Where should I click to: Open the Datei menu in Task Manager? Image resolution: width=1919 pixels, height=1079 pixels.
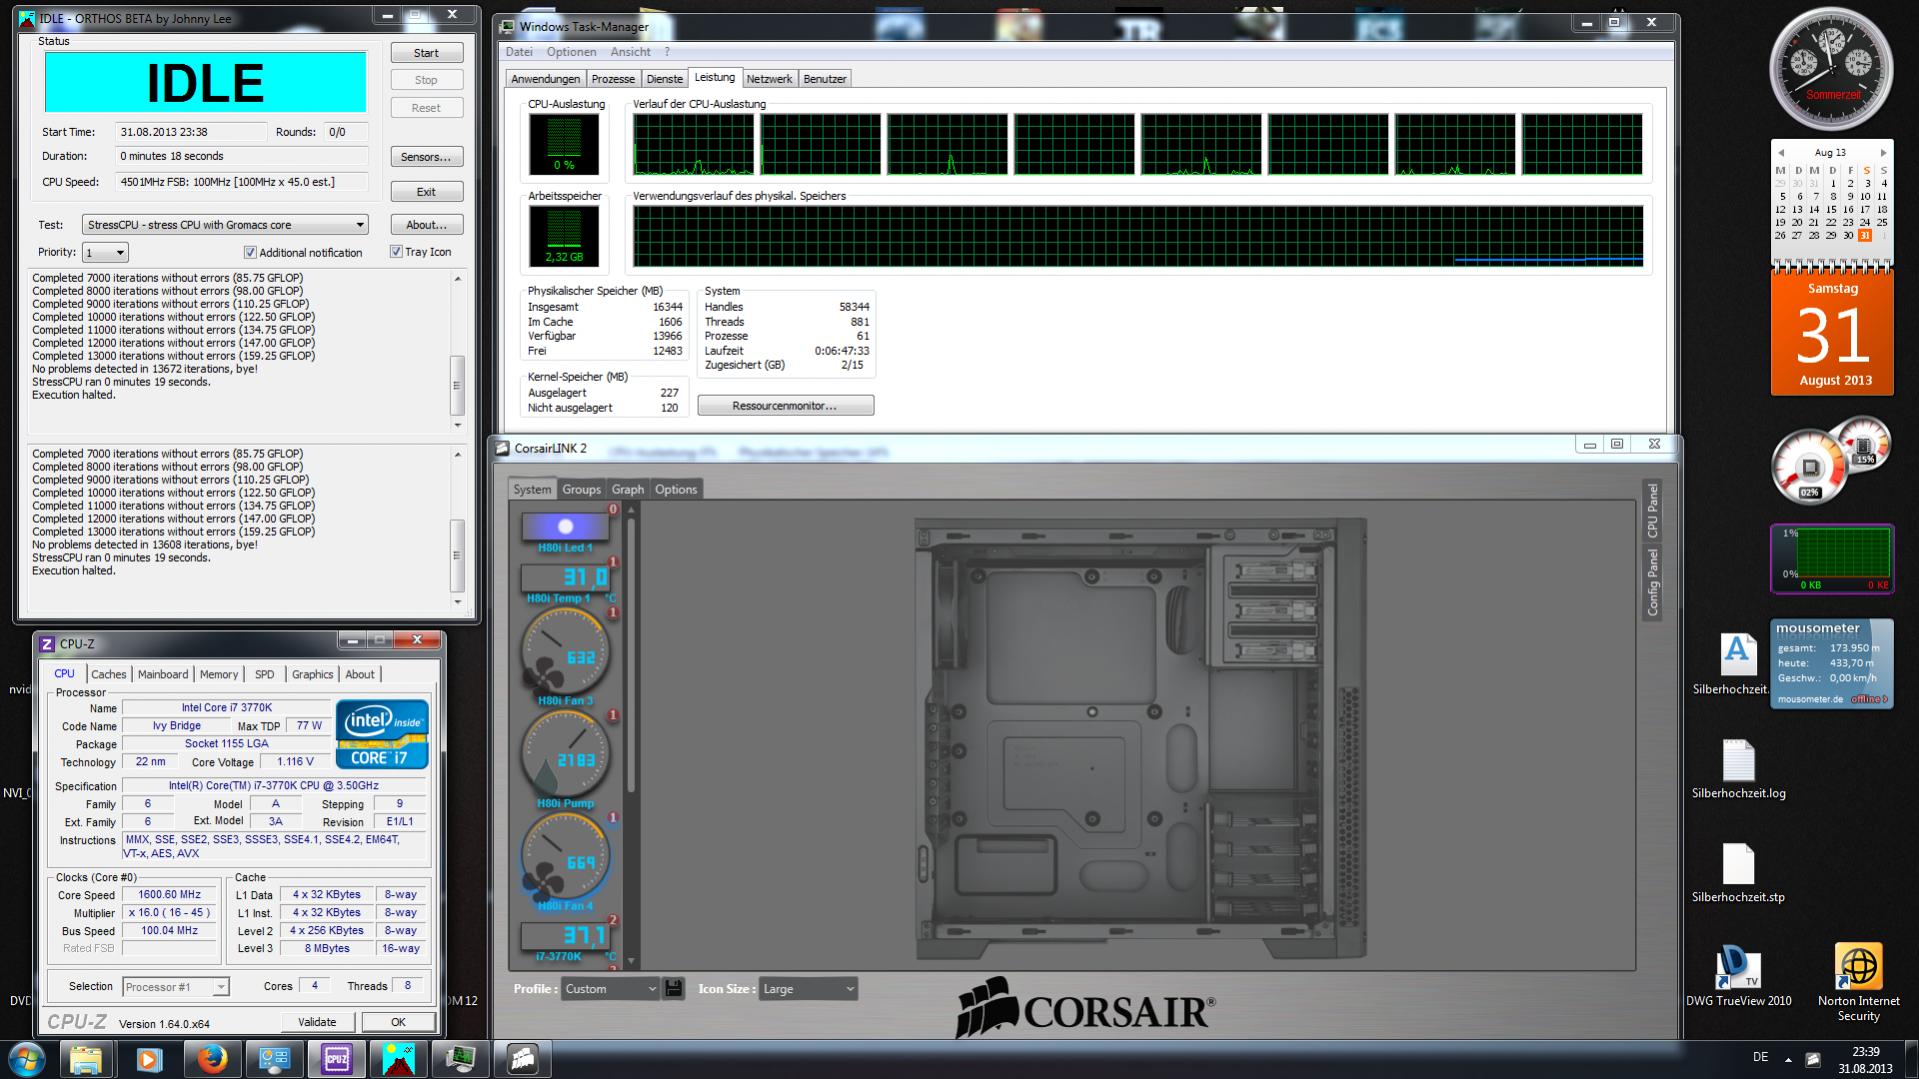click(519, 52)
